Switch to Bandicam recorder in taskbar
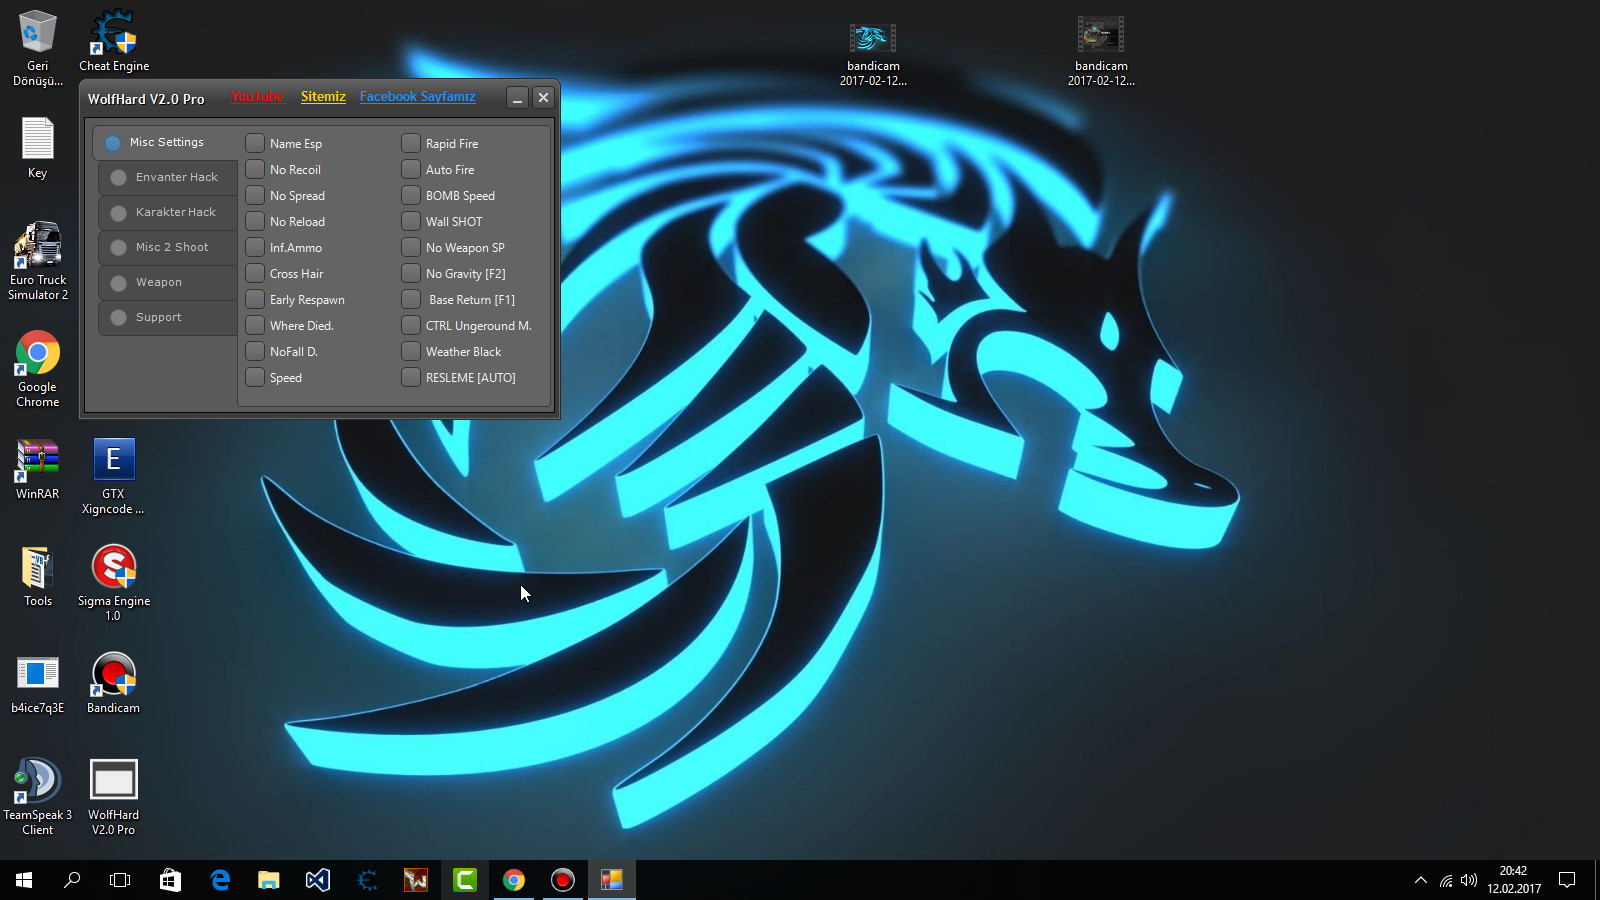The height and width of the screenshot is (900, 1600). (563, 880)
